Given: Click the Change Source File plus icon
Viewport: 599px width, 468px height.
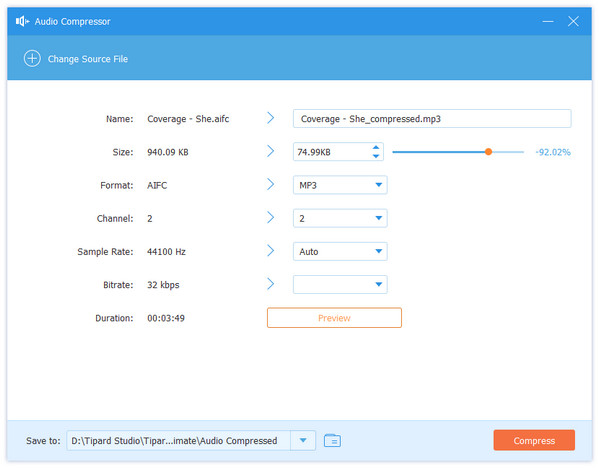Looking at the screenshot, I should [x=32, y=59].
